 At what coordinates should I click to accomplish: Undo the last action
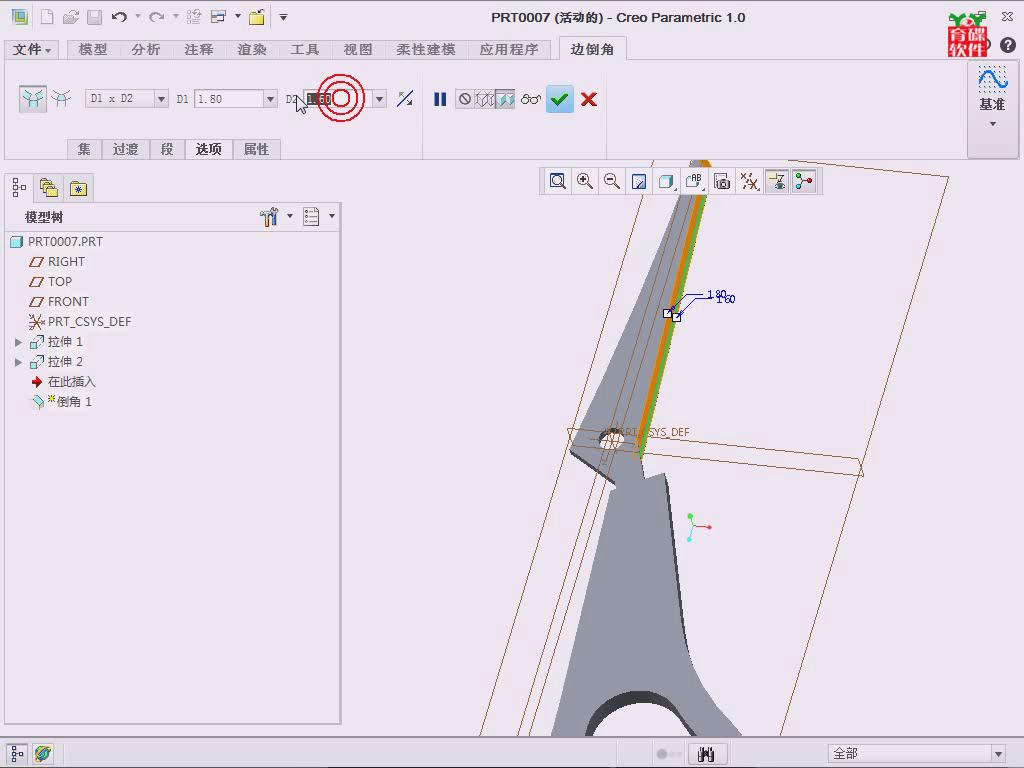(119, 17)
